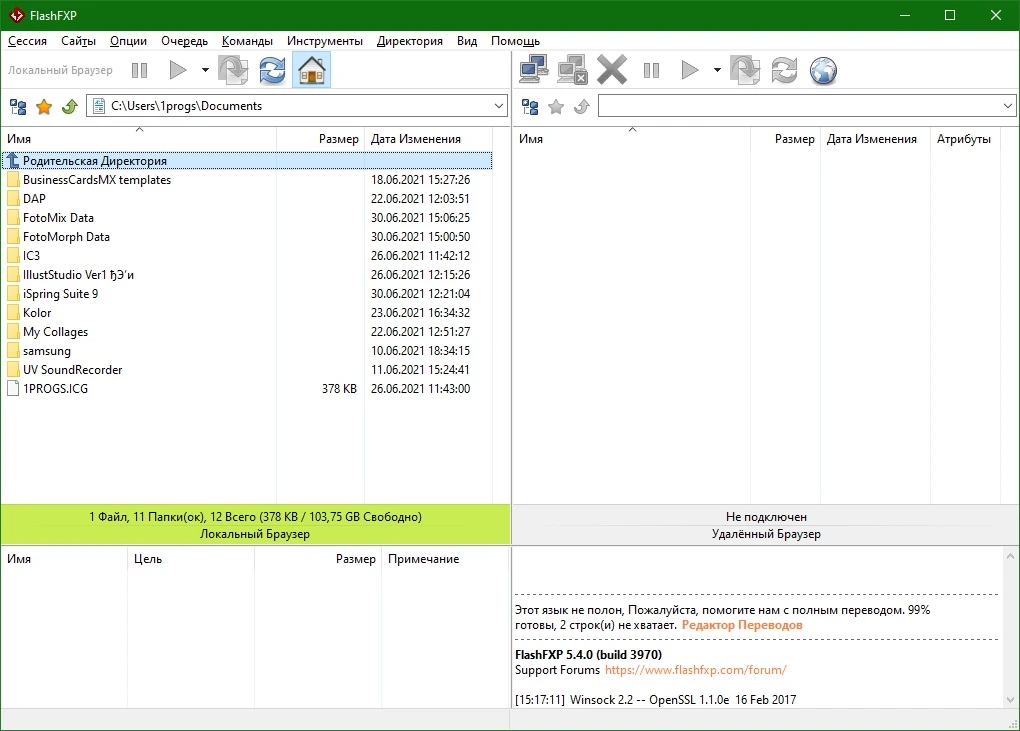Open the Вид menu
The height and width of the screenshot is (731, 1020).
point(466,41)
